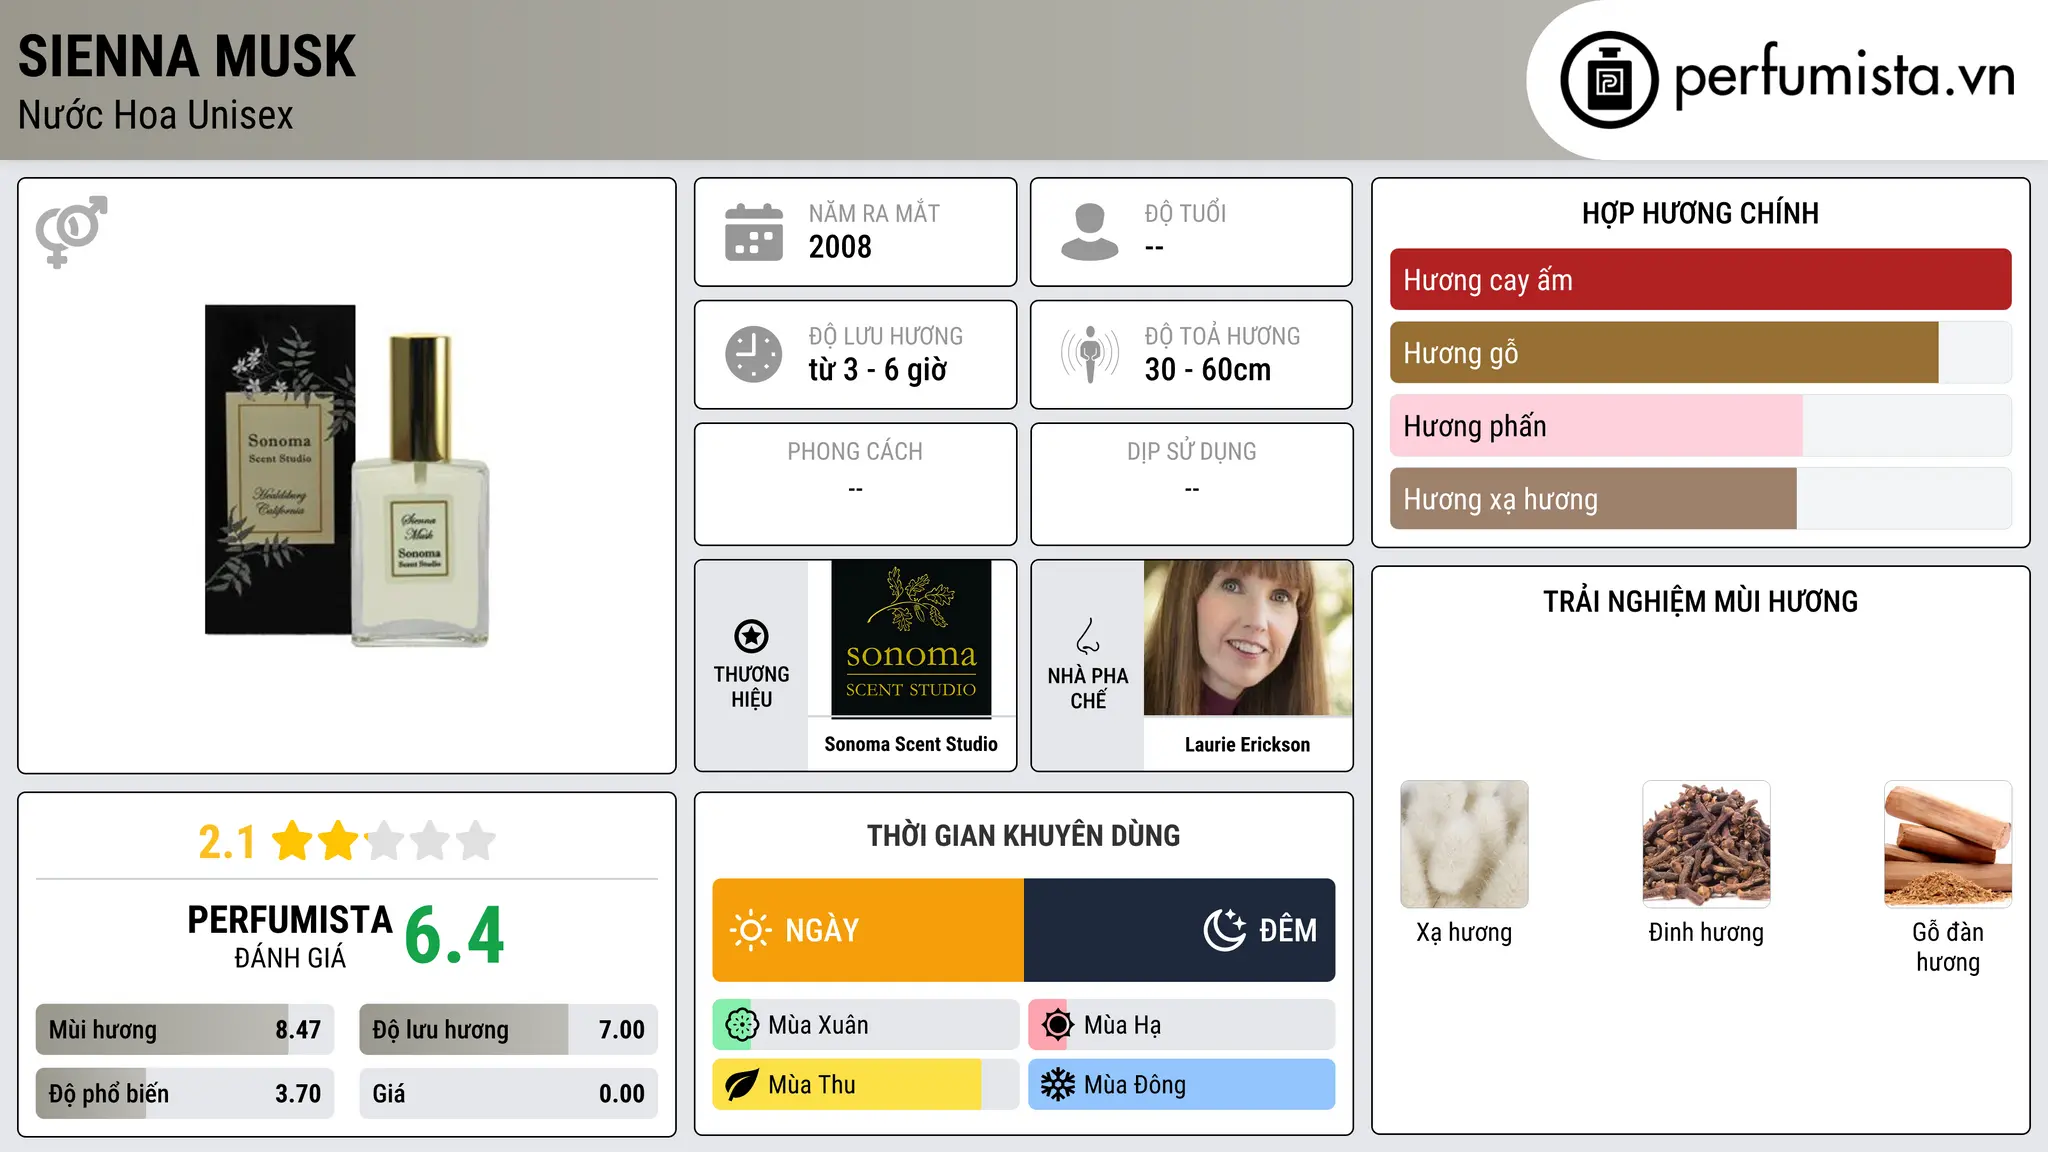Click the Xạ hương musk note image
Viewport: 2048px width, 1152px height.
(x=1464, y=844)
